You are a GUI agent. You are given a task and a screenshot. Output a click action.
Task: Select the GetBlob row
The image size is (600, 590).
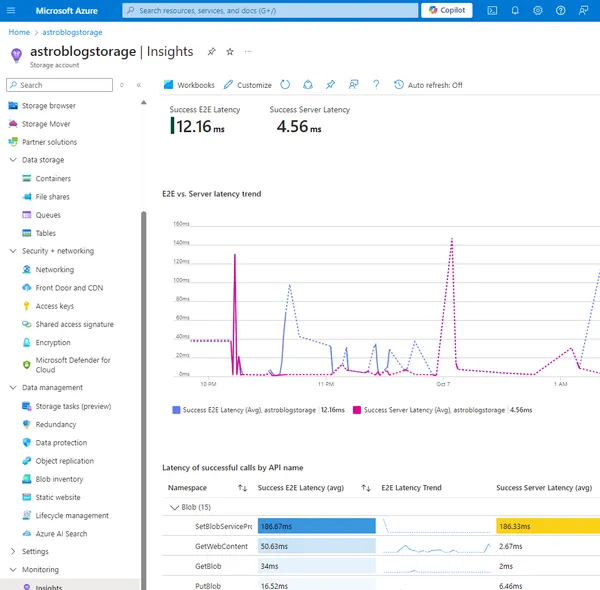381,566
